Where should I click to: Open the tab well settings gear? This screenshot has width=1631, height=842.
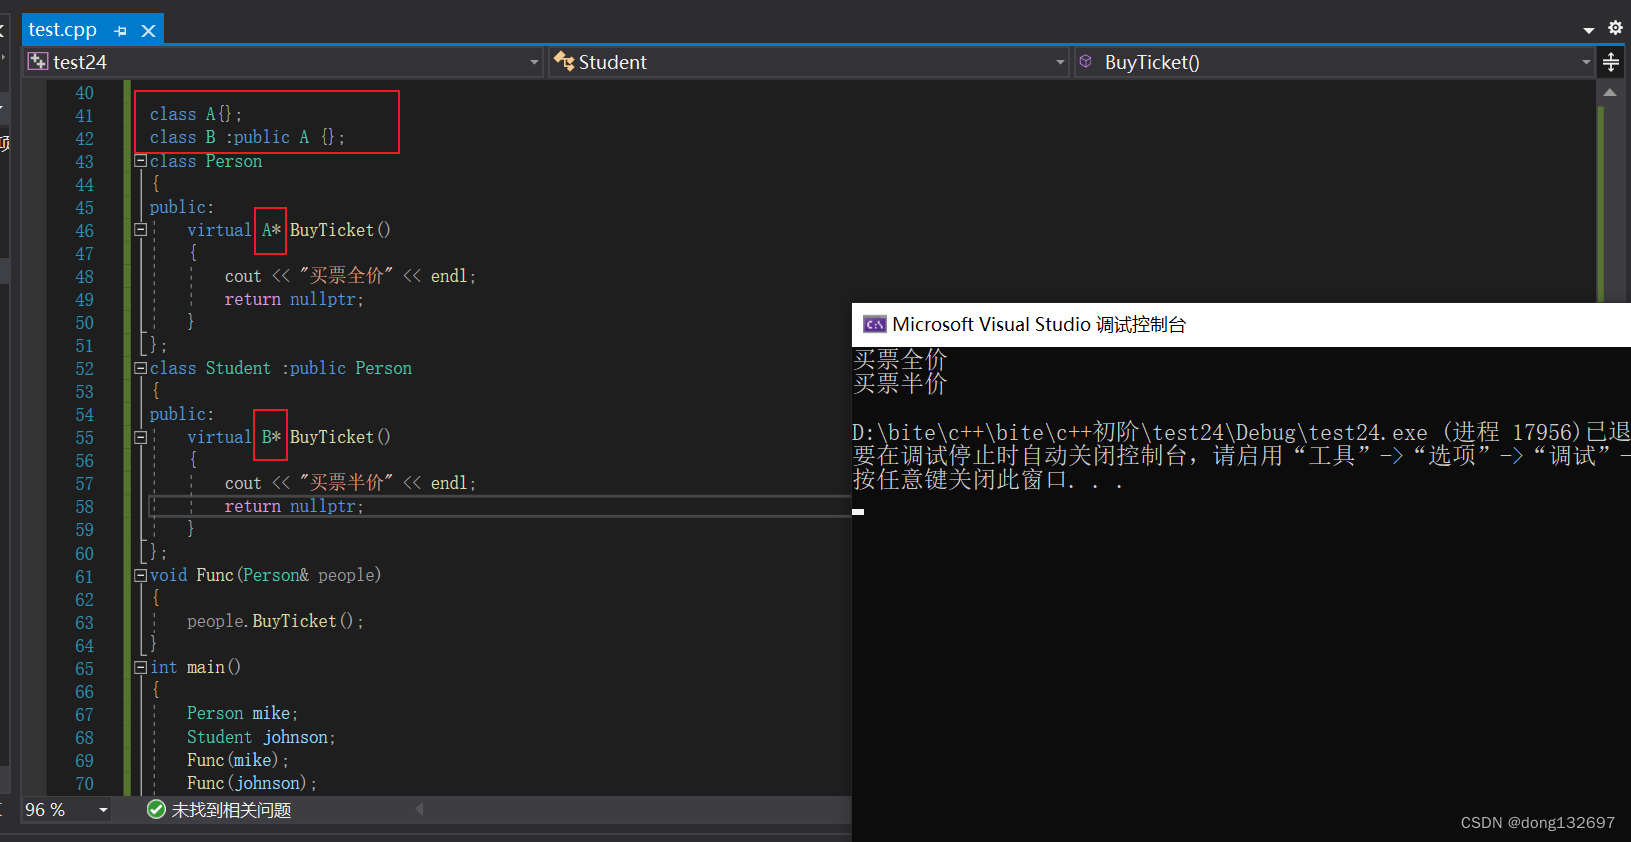[x=1615, y=28]
